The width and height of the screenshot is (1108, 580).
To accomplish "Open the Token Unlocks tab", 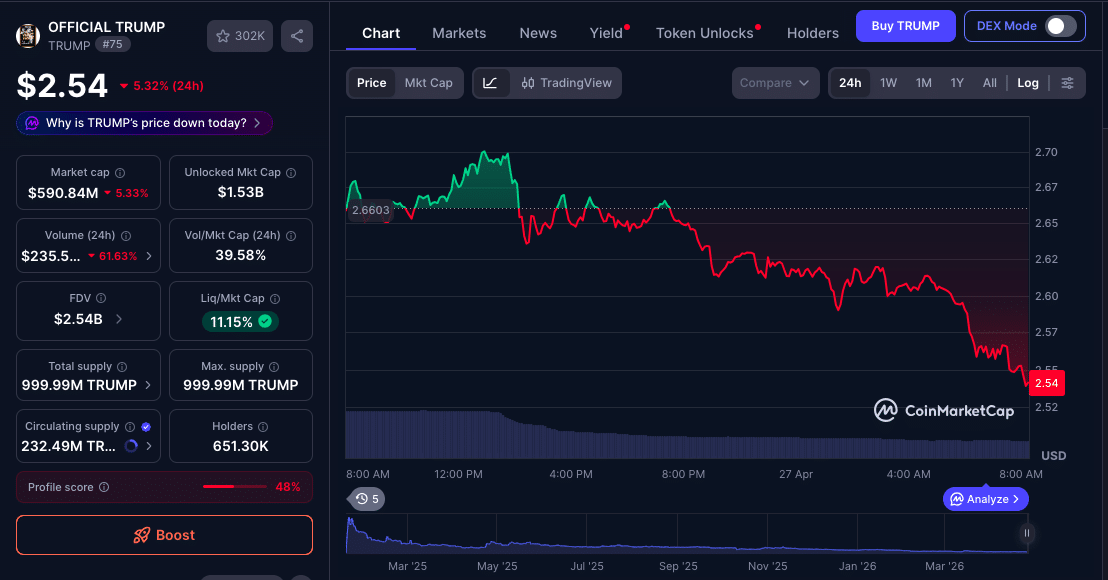I will [704, 32].
